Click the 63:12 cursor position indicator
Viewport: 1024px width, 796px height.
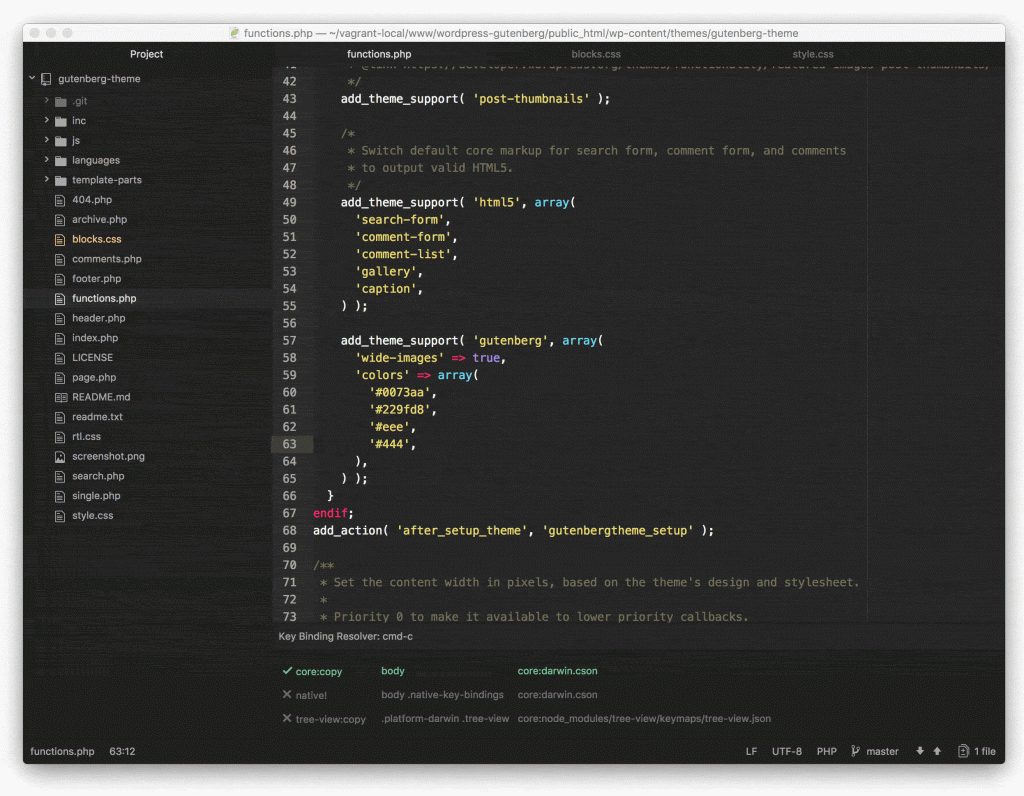click(123, 751)
